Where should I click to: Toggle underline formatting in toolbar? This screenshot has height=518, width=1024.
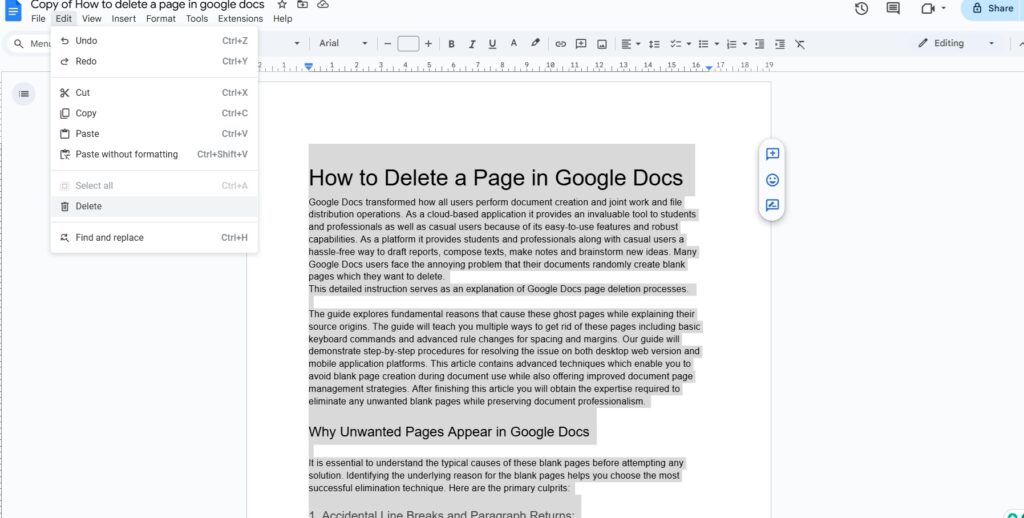tap(492, 44)
